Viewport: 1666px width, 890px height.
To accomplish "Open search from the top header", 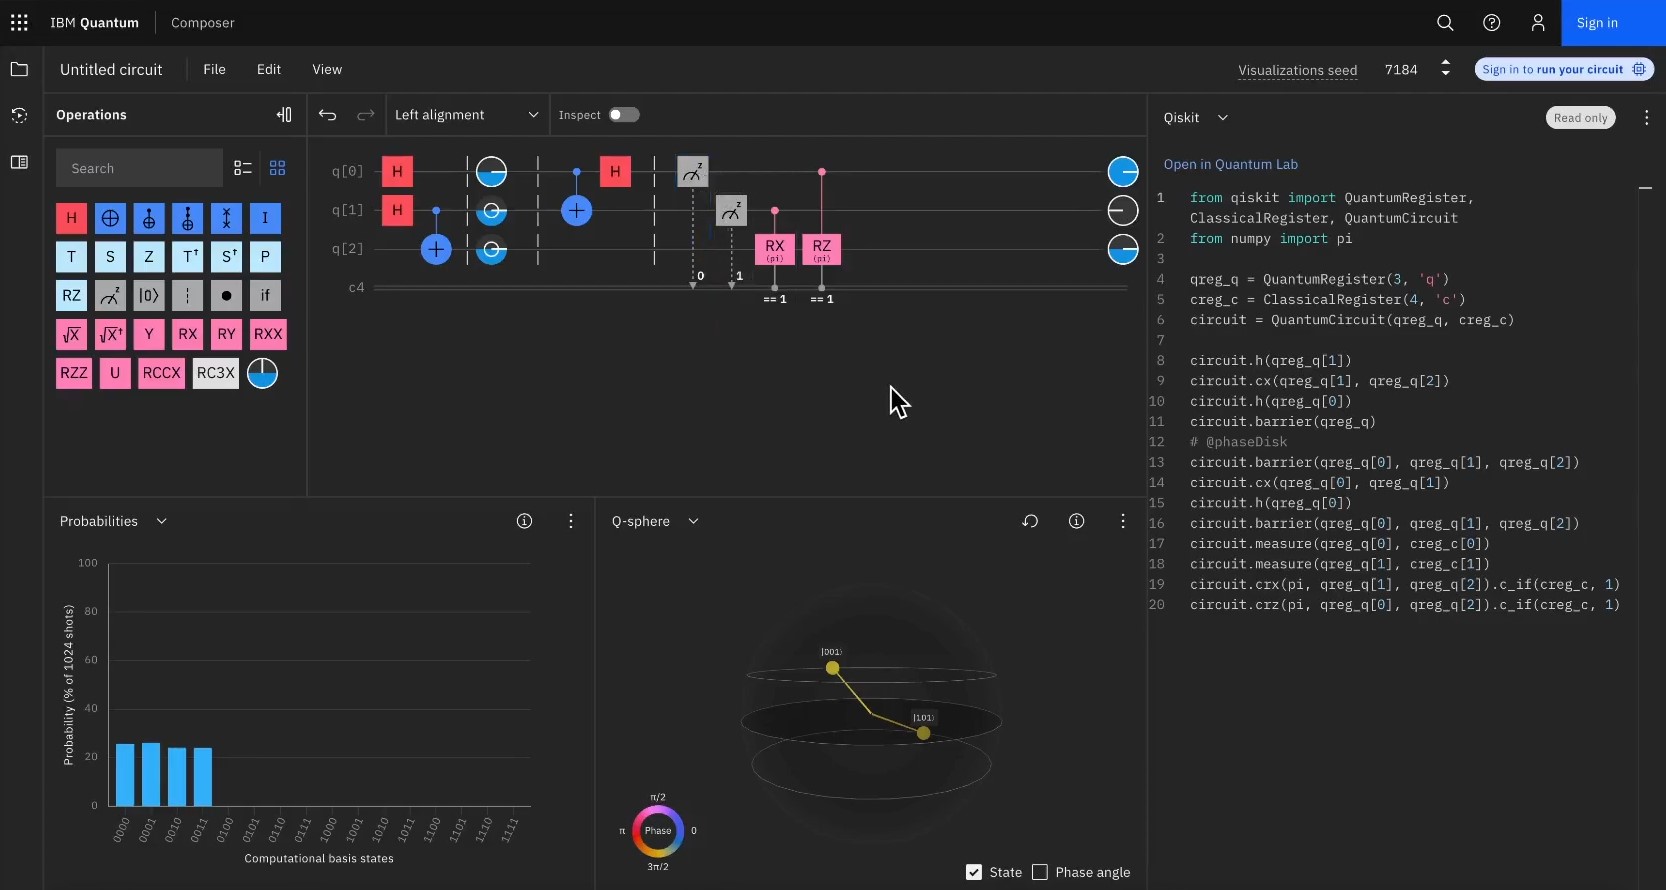I will pos(1445,22).
